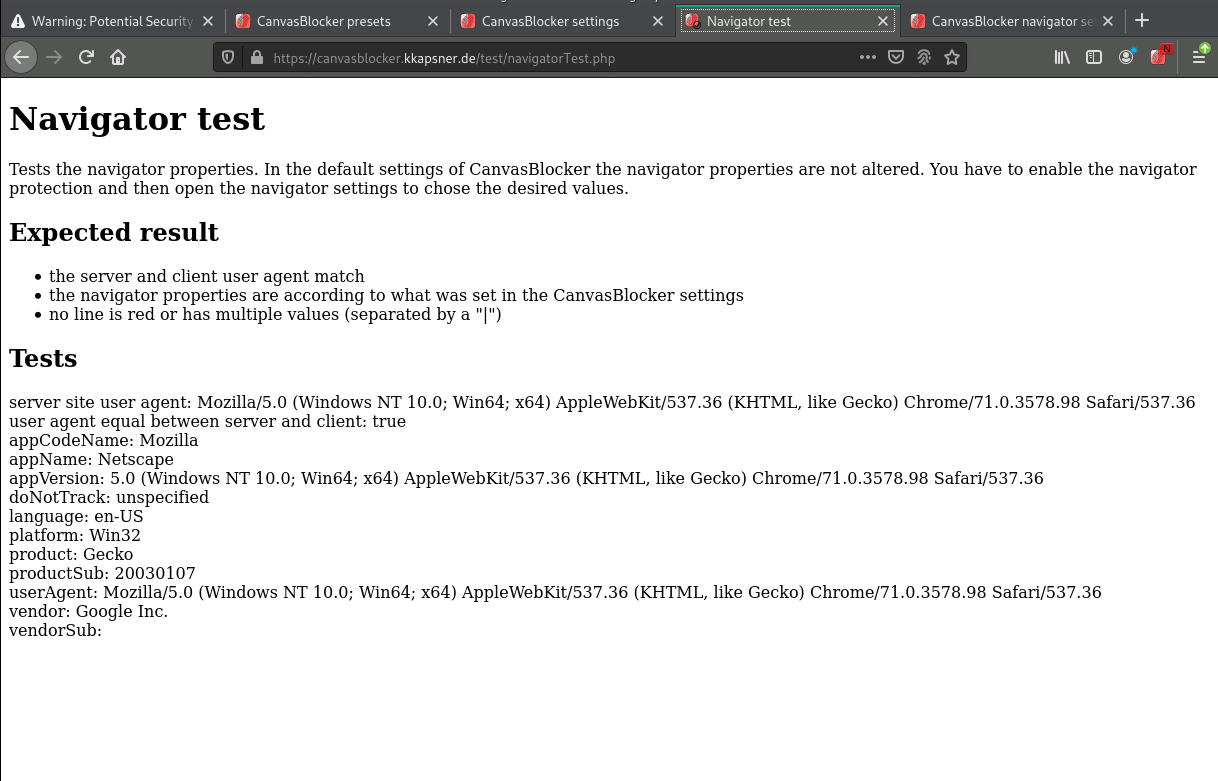1218x781 pixels.
Task: Click the fingerprint icon in the address bar
Action: point(924,57)
